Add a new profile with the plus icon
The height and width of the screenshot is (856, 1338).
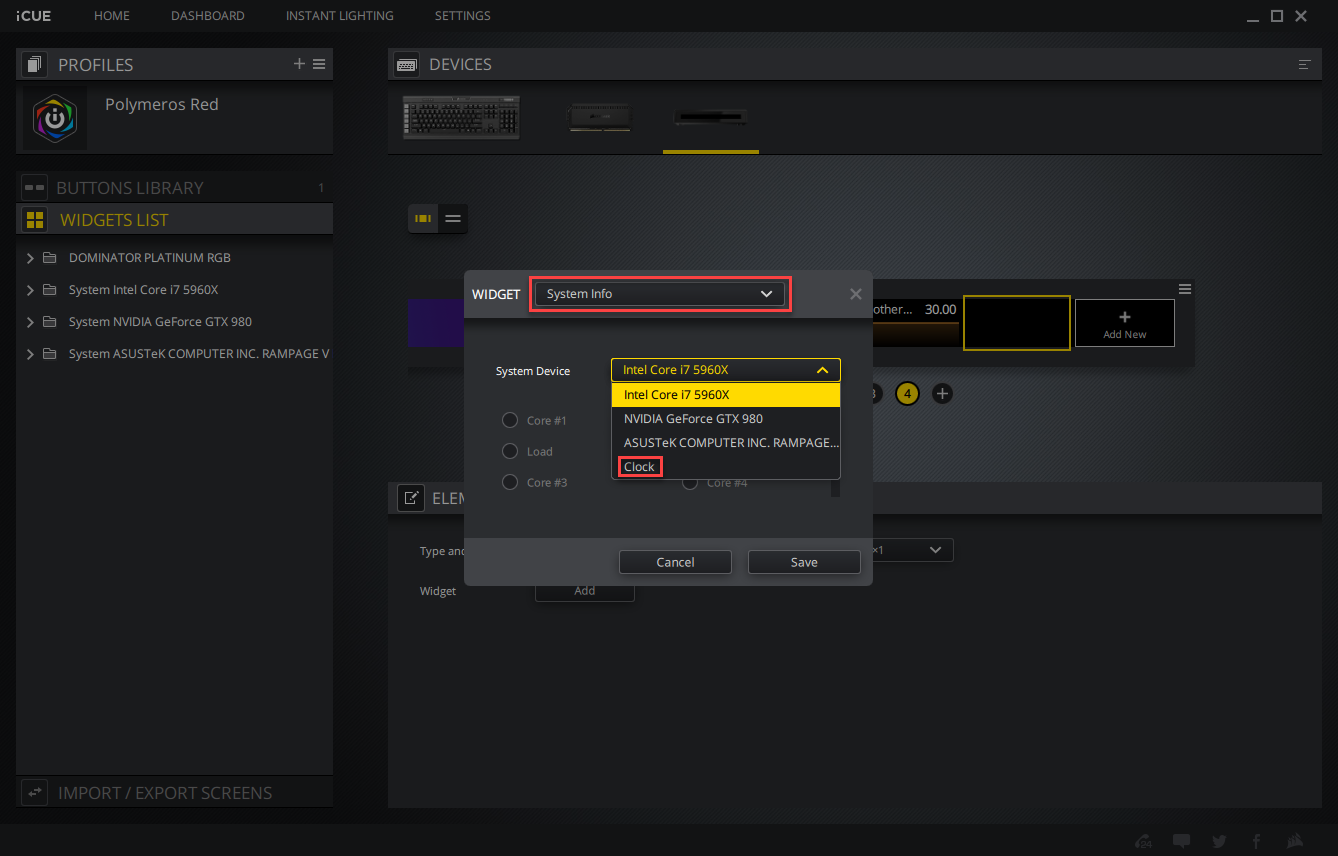[299, 64]
